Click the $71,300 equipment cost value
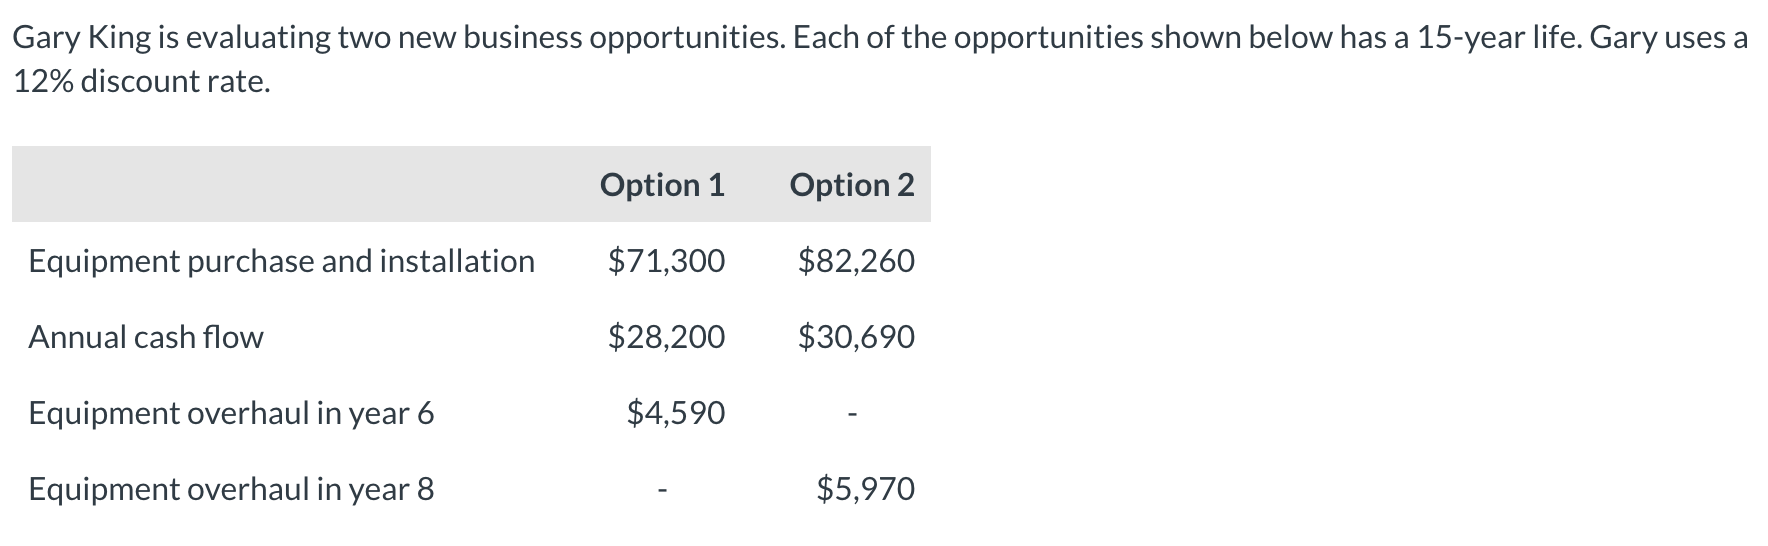Viewport: 1768px width, 546px height. [x=666, y=261]
